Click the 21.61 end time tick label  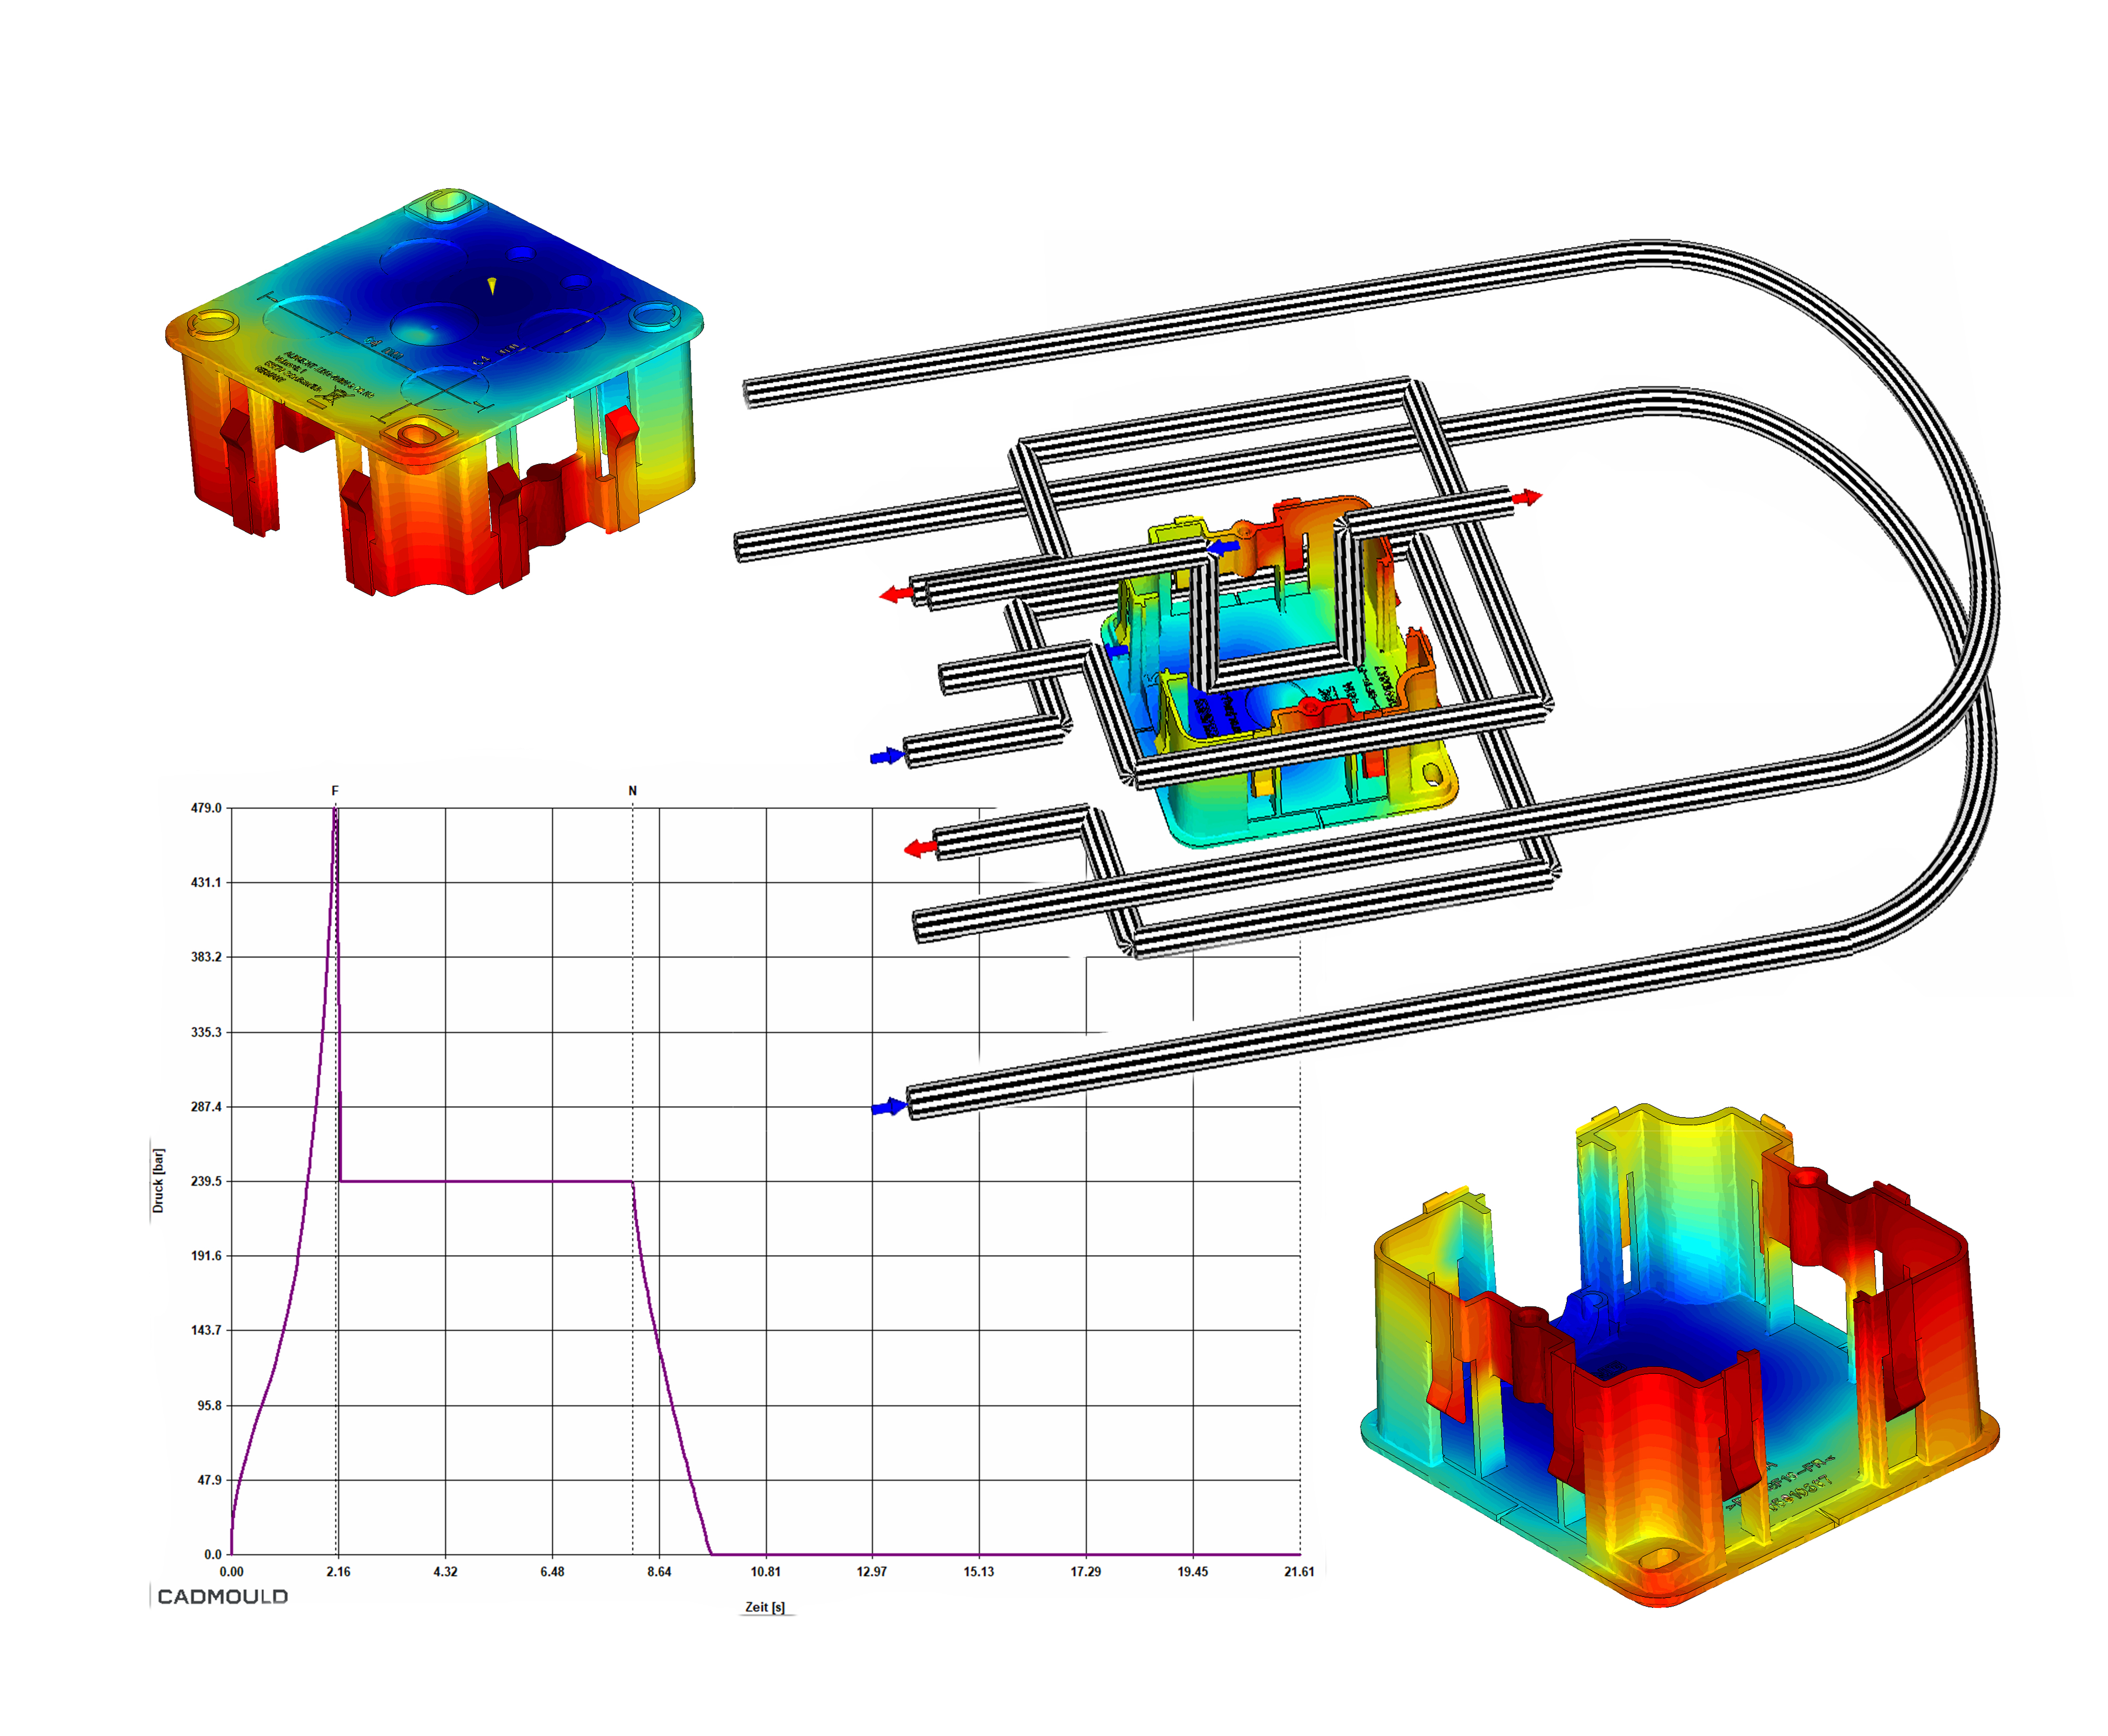(x=1299, y=1571)
